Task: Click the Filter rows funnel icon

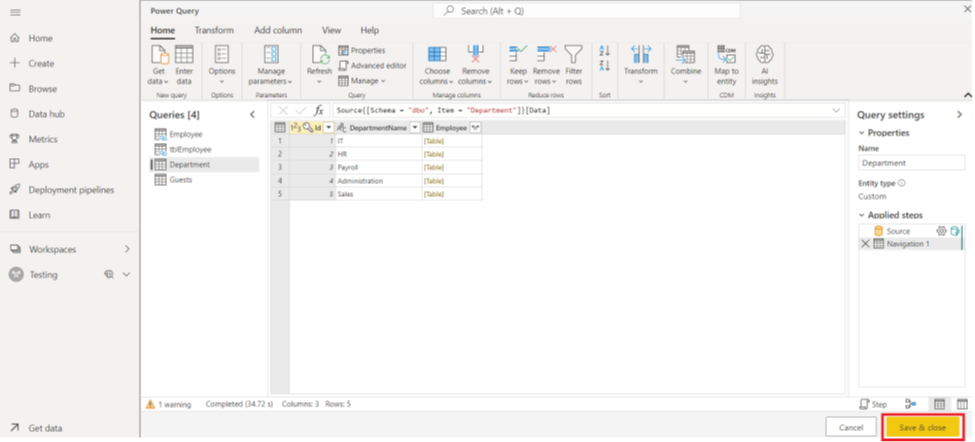Action: click(573, 55)
